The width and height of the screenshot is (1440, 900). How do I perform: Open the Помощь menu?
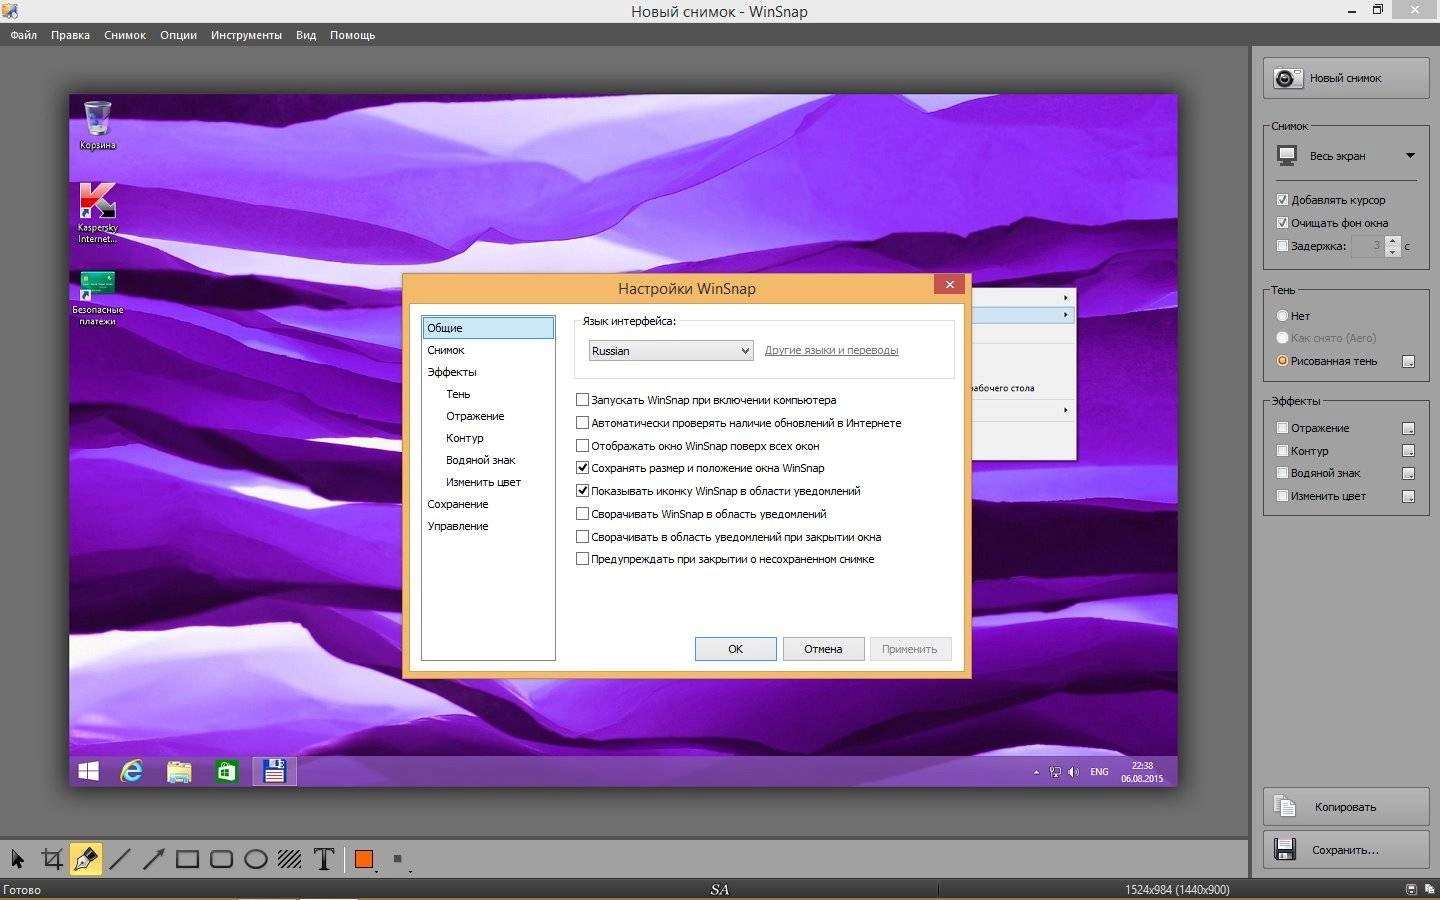(352, 35)
